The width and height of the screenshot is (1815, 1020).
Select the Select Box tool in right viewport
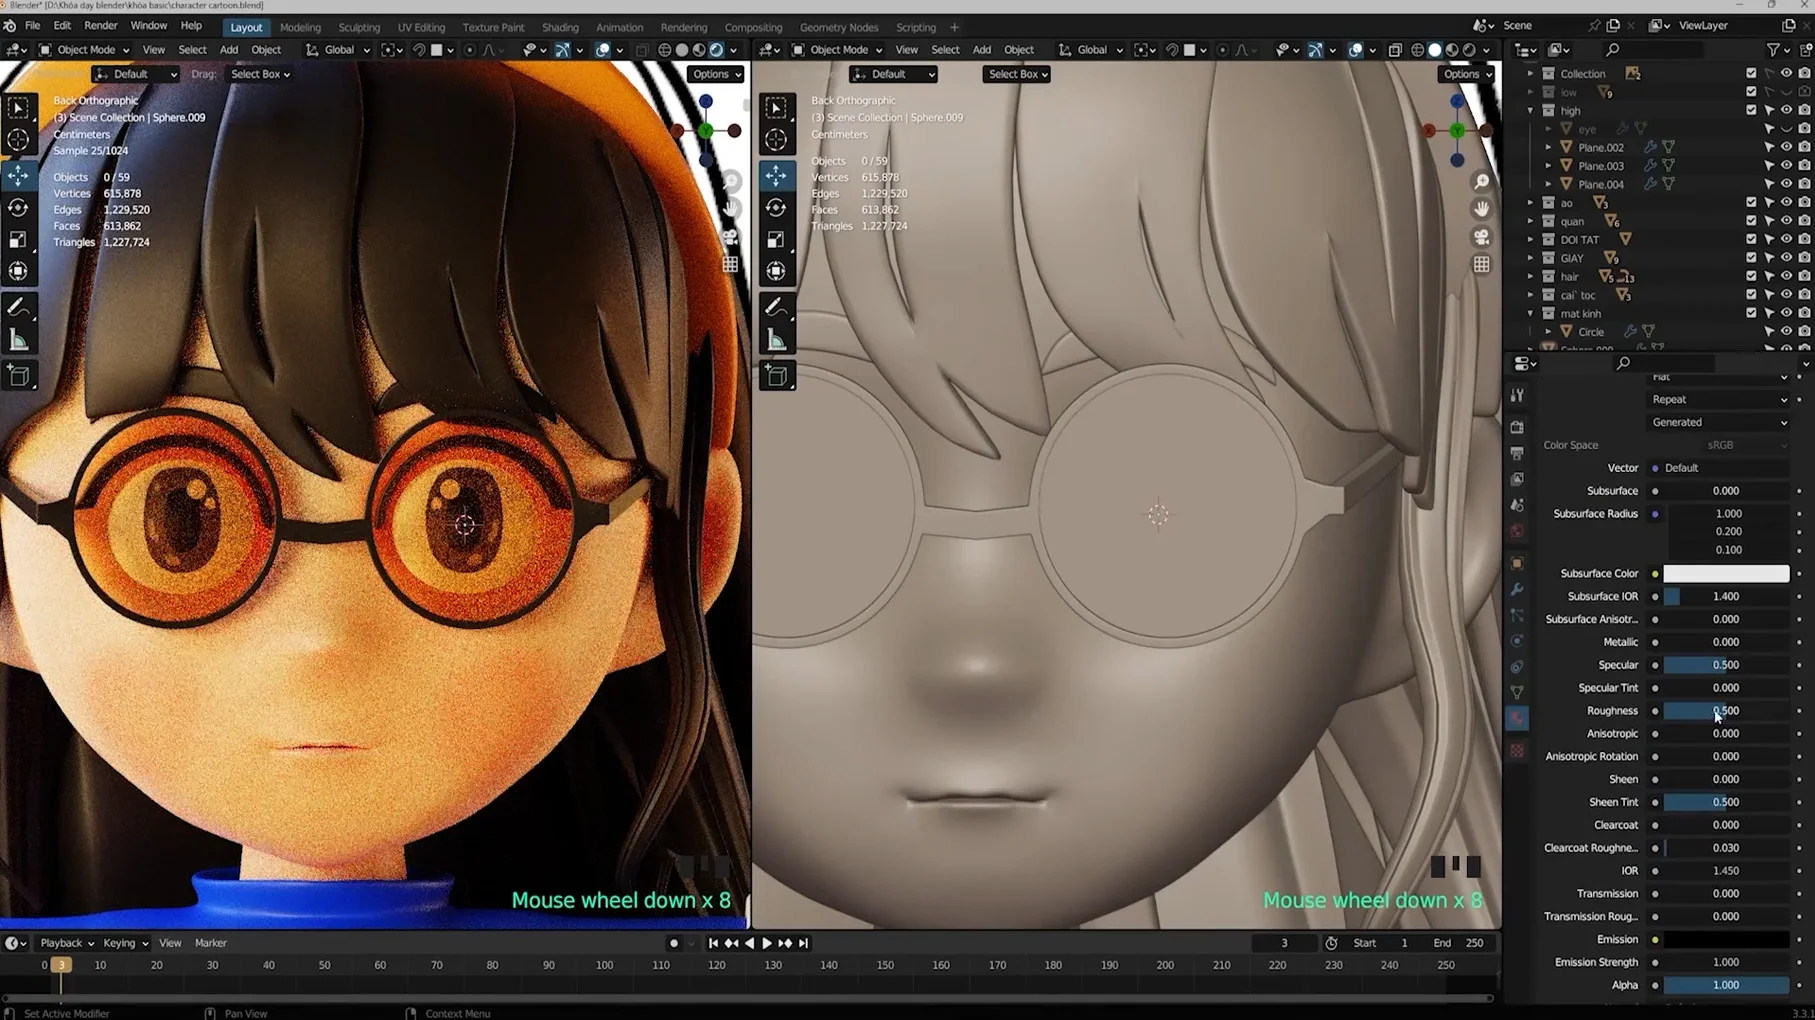tap(776, 108)
